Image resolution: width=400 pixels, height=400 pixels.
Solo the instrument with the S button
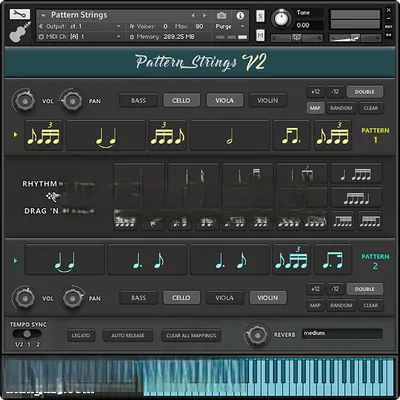point(260,16)
